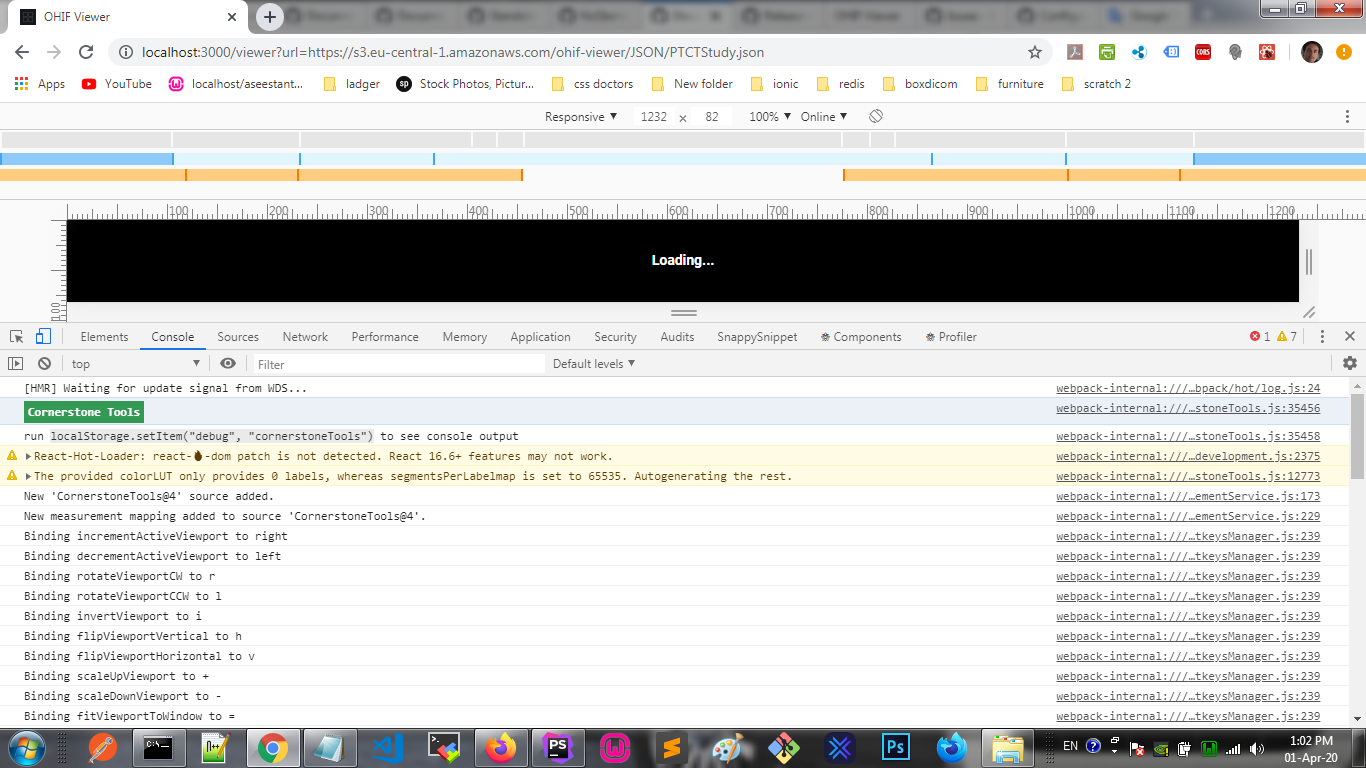The height and width of the screenshot is (768, 1366).
Task: Open the DevTools three-dot menu
Action: 1322,337
